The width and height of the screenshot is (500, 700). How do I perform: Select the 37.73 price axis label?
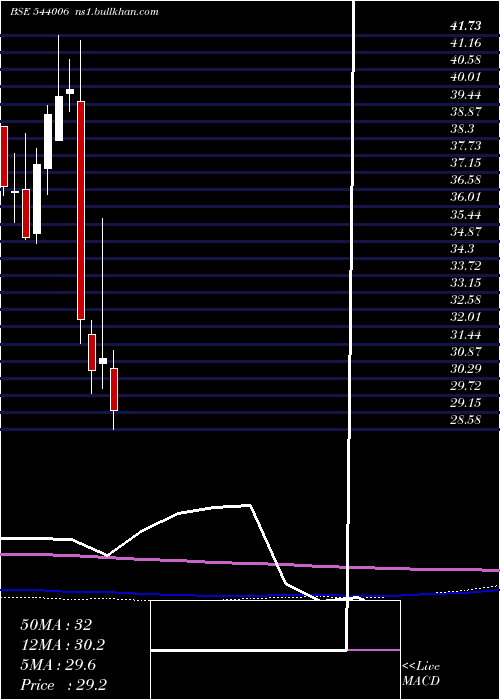point(466,146)
